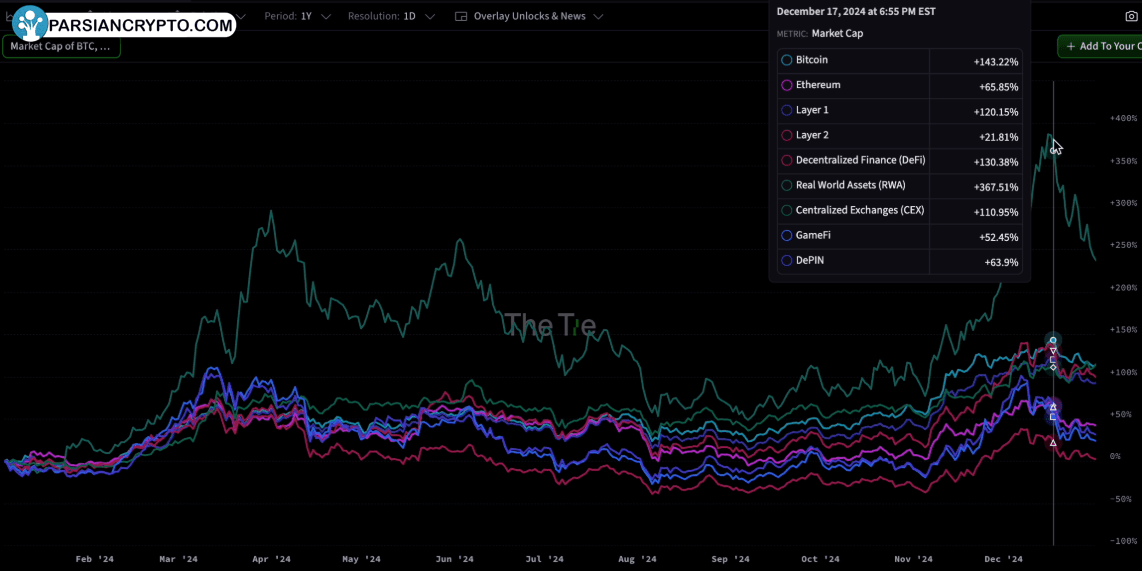The height and width of the screenshot is (571, 1142).
Task: Click the Market Cap metric text in tooltip
Action: (838, 34)
